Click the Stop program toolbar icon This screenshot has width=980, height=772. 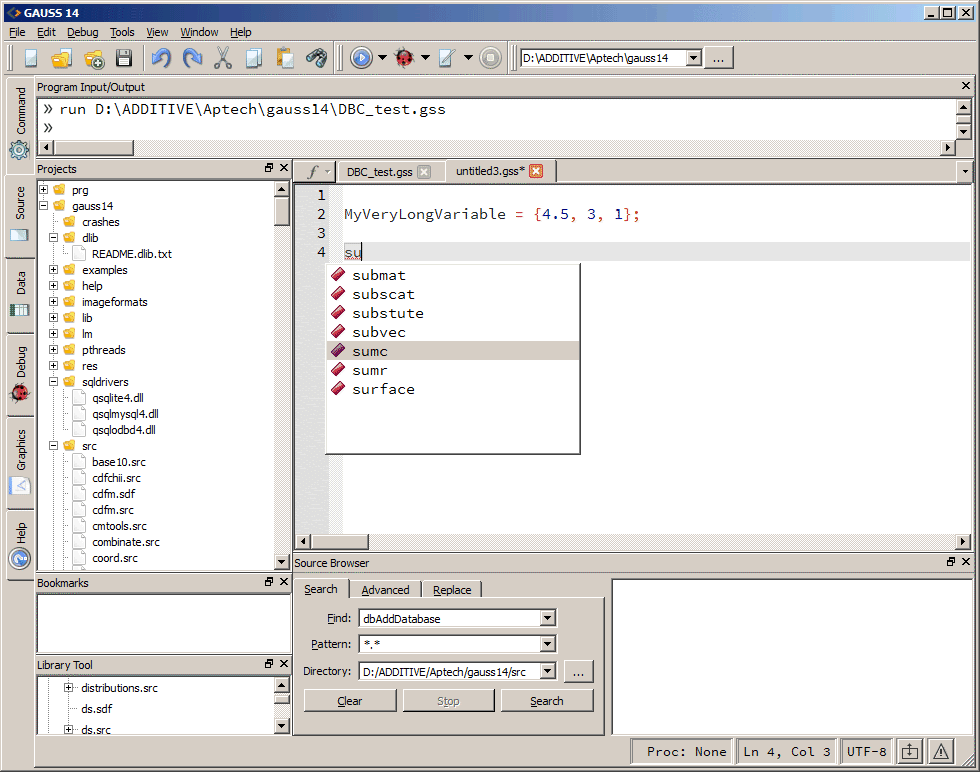pos(491,58)
